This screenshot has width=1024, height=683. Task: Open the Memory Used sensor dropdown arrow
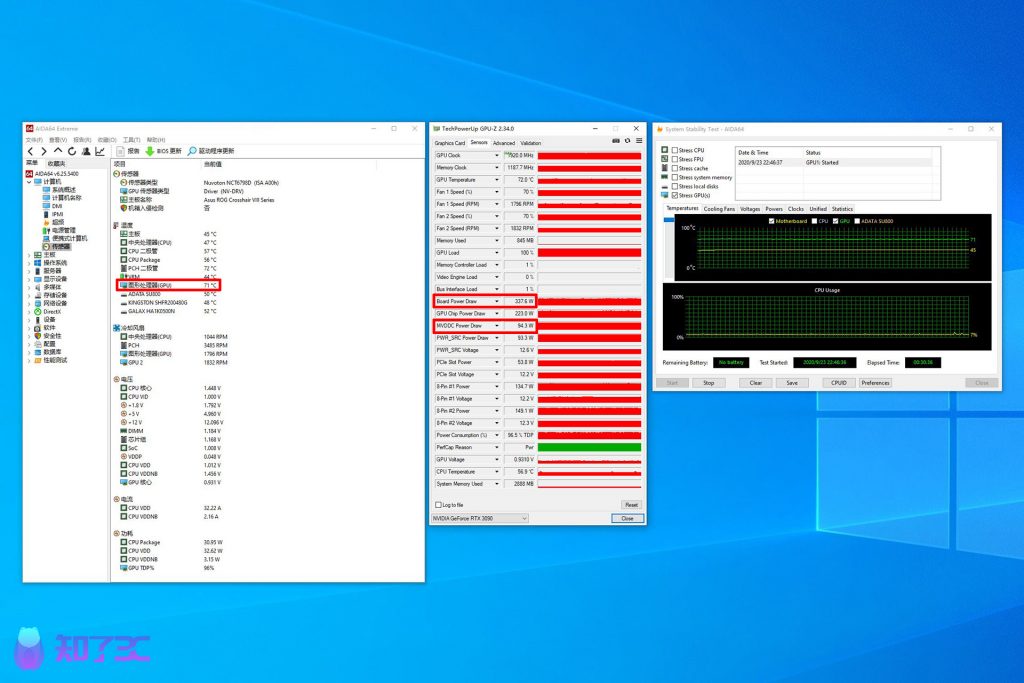point(497,241)
